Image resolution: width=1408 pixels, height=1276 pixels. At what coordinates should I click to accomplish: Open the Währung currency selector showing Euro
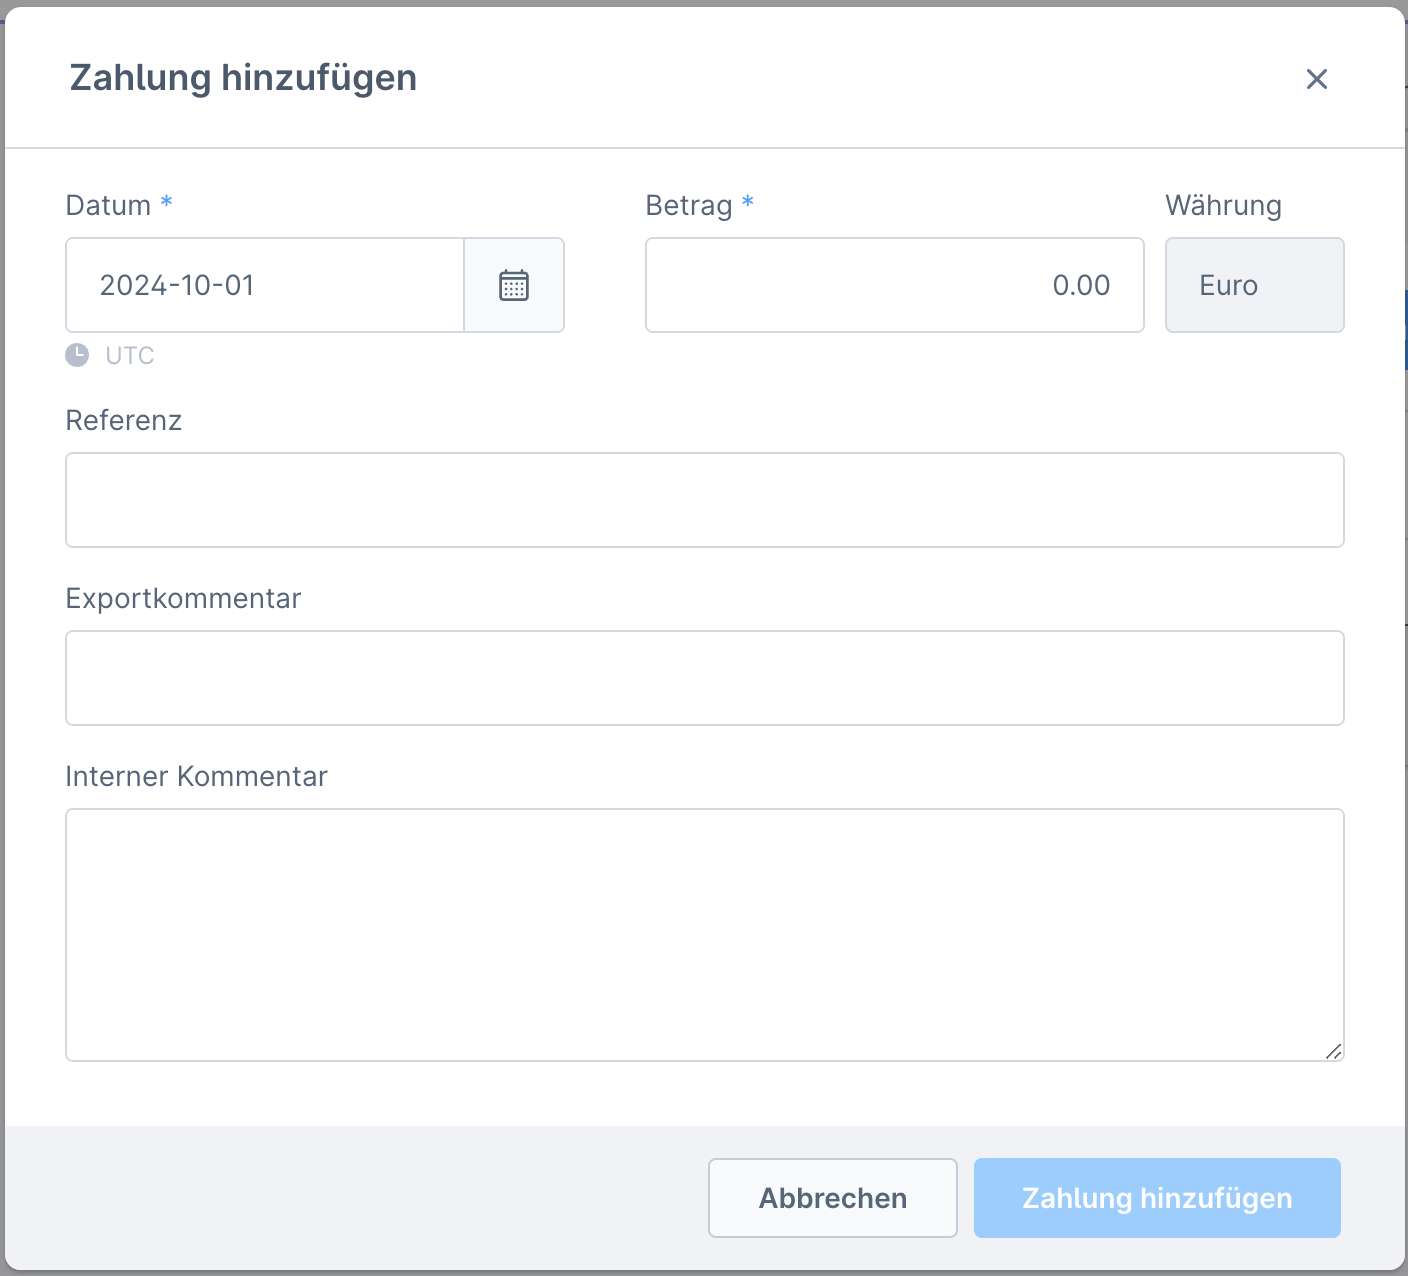coord(1254,285)
